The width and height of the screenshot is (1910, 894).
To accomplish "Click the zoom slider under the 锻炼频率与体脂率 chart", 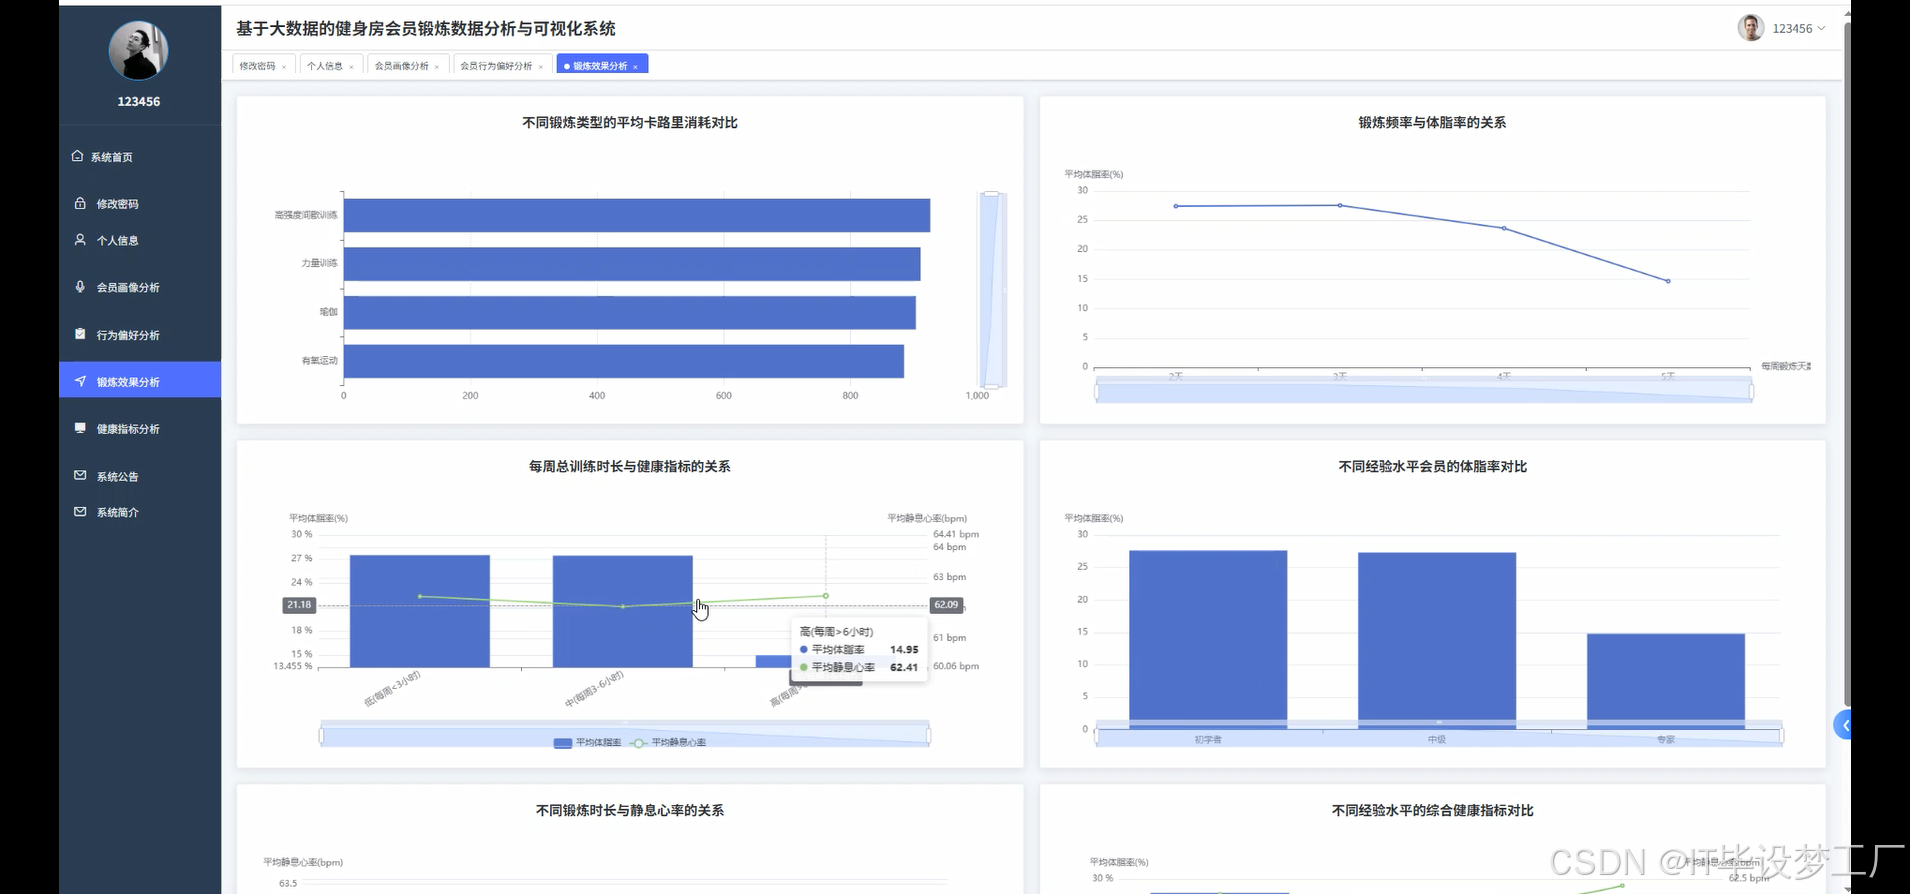I will tap(1424, 392).
